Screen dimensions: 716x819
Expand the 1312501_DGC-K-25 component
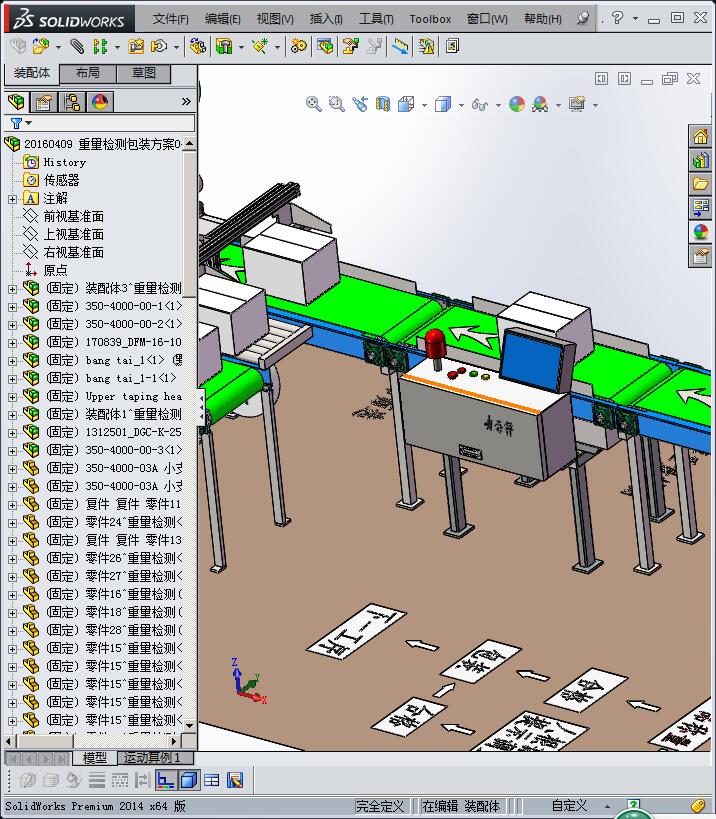point(13,433)
